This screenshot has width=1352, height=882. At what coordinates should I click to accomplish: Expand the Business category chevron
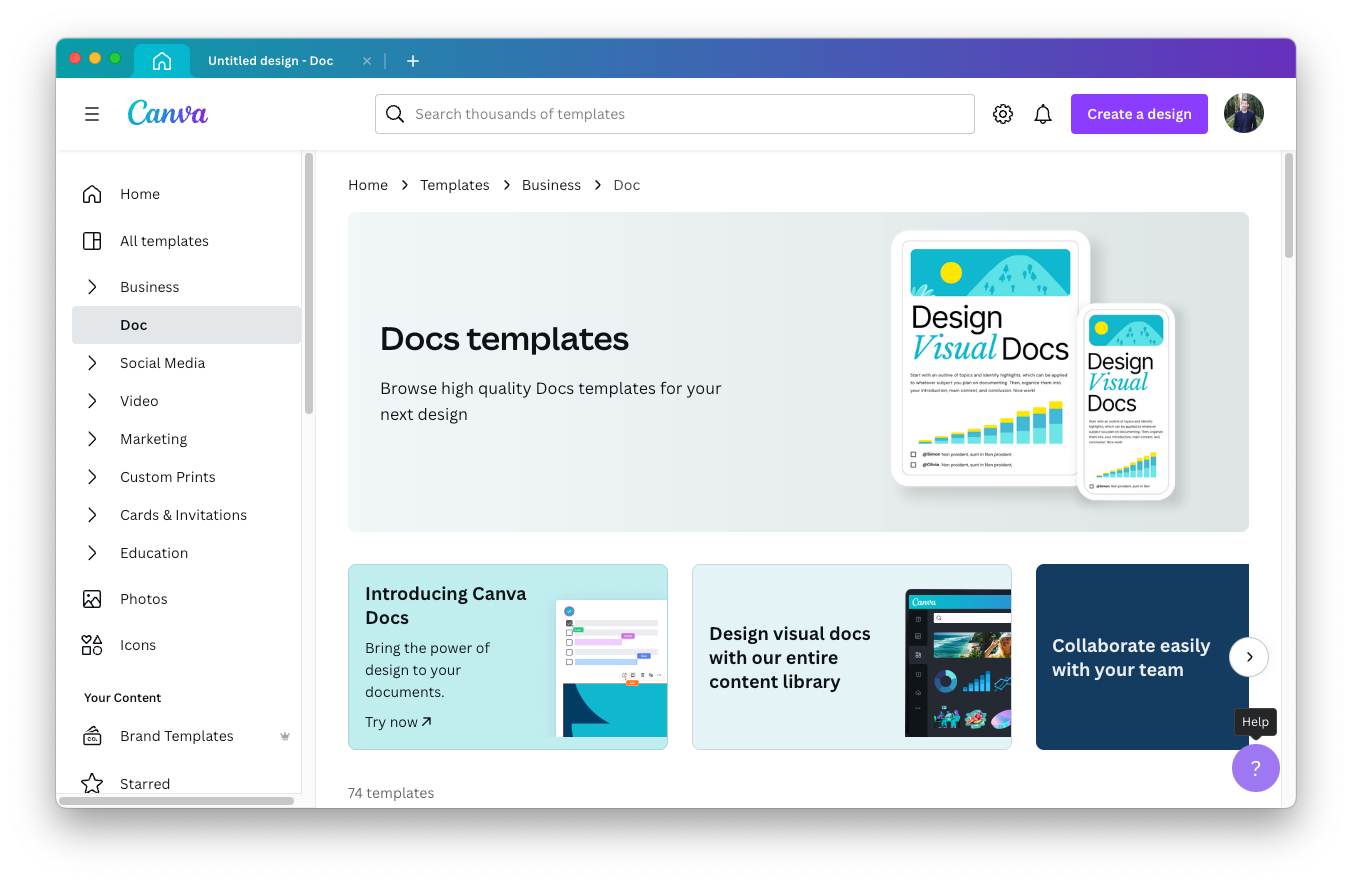(92, 287)
